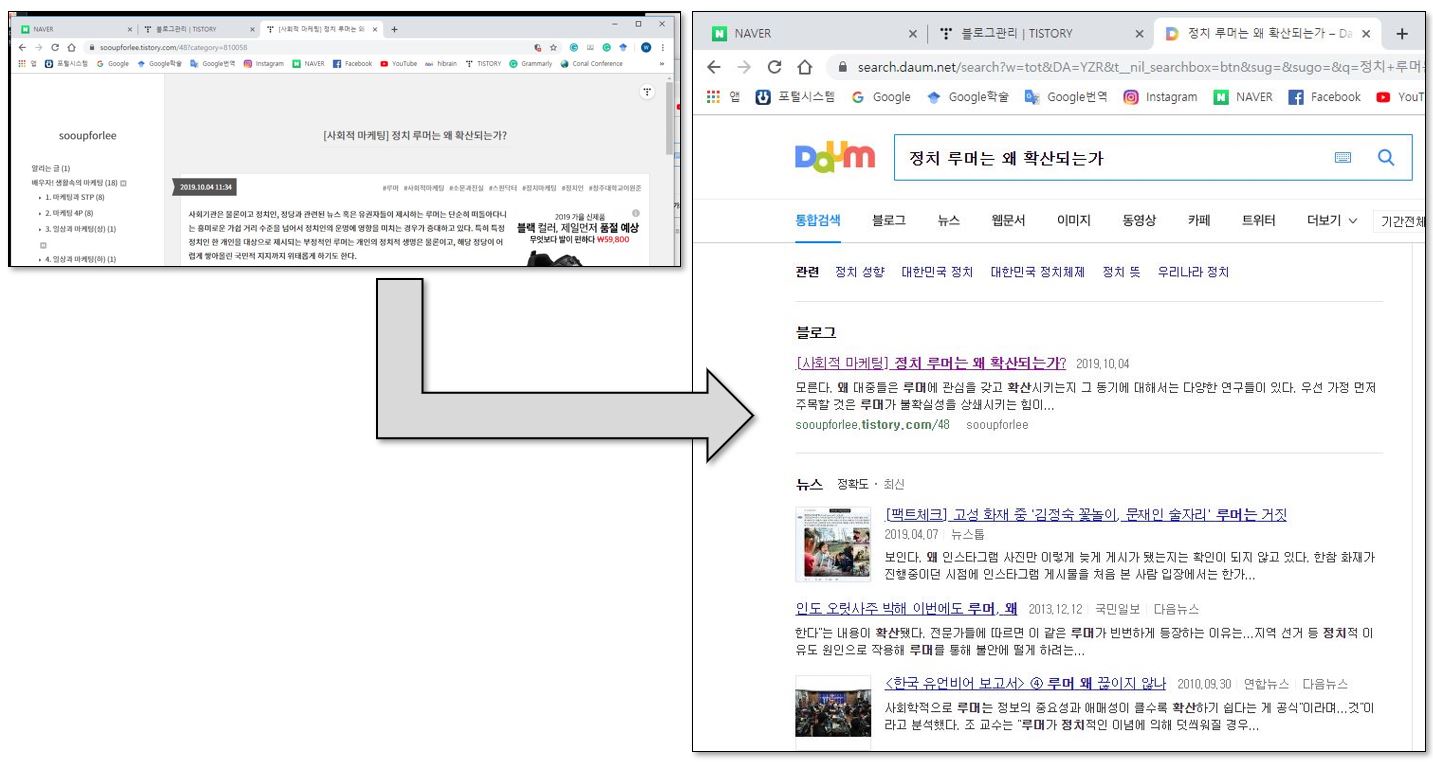The height and width of the screenshot is (762, 1433).
Task: Select 카페 search tab on Daum
Action: point(1199,220)
